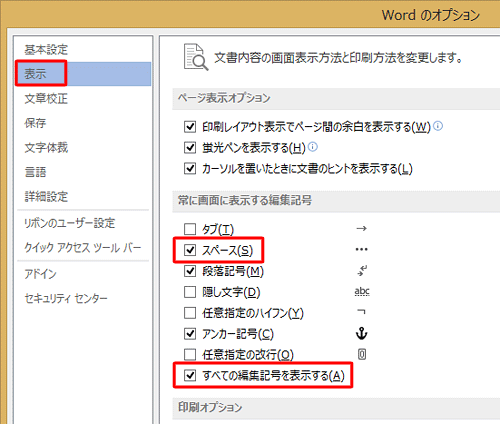Click the hidden text abc icon

point(362,292)
